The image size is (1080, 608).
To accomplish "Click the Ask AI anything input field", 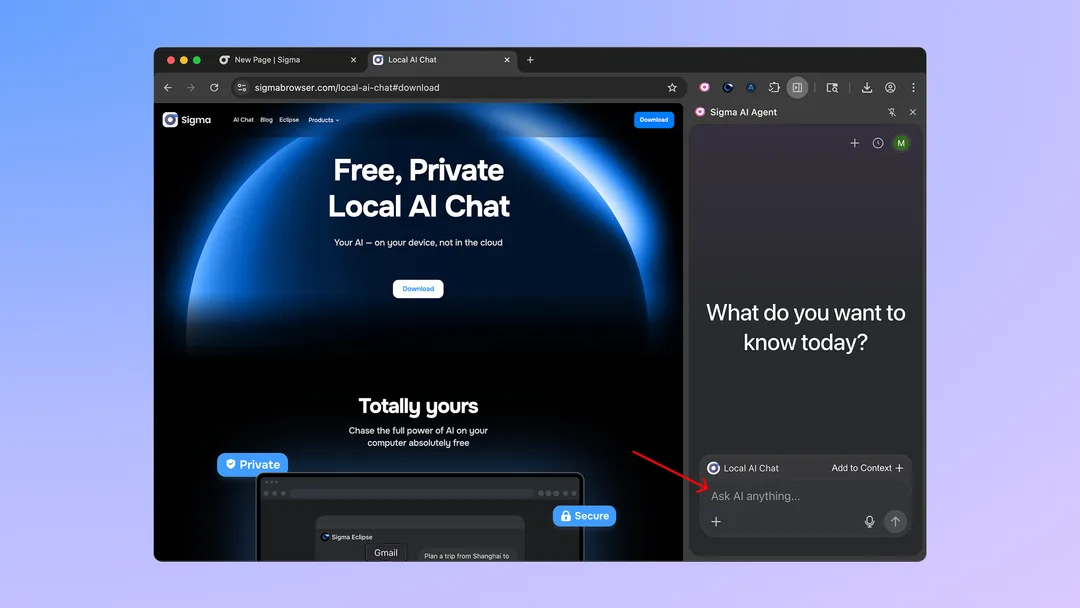I will coord(805,496).
